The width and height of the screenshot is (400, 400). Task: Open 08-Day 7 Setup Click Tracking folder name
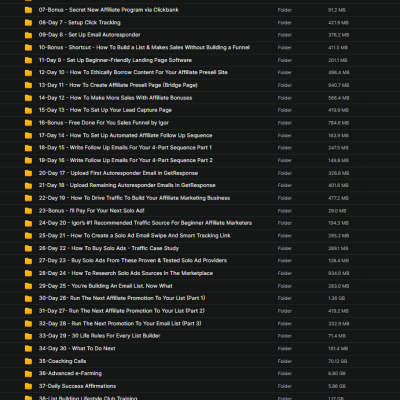(x=80, y=23)
